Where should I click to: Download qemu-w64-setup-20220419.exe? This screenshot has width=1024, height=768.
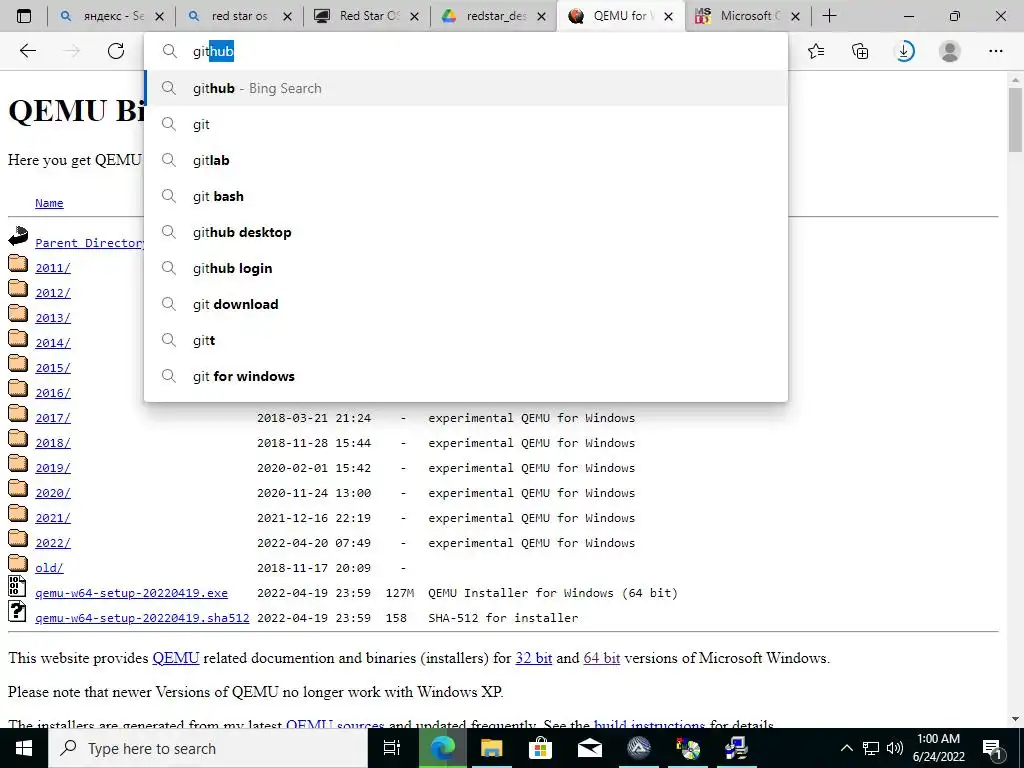(131, 593)
